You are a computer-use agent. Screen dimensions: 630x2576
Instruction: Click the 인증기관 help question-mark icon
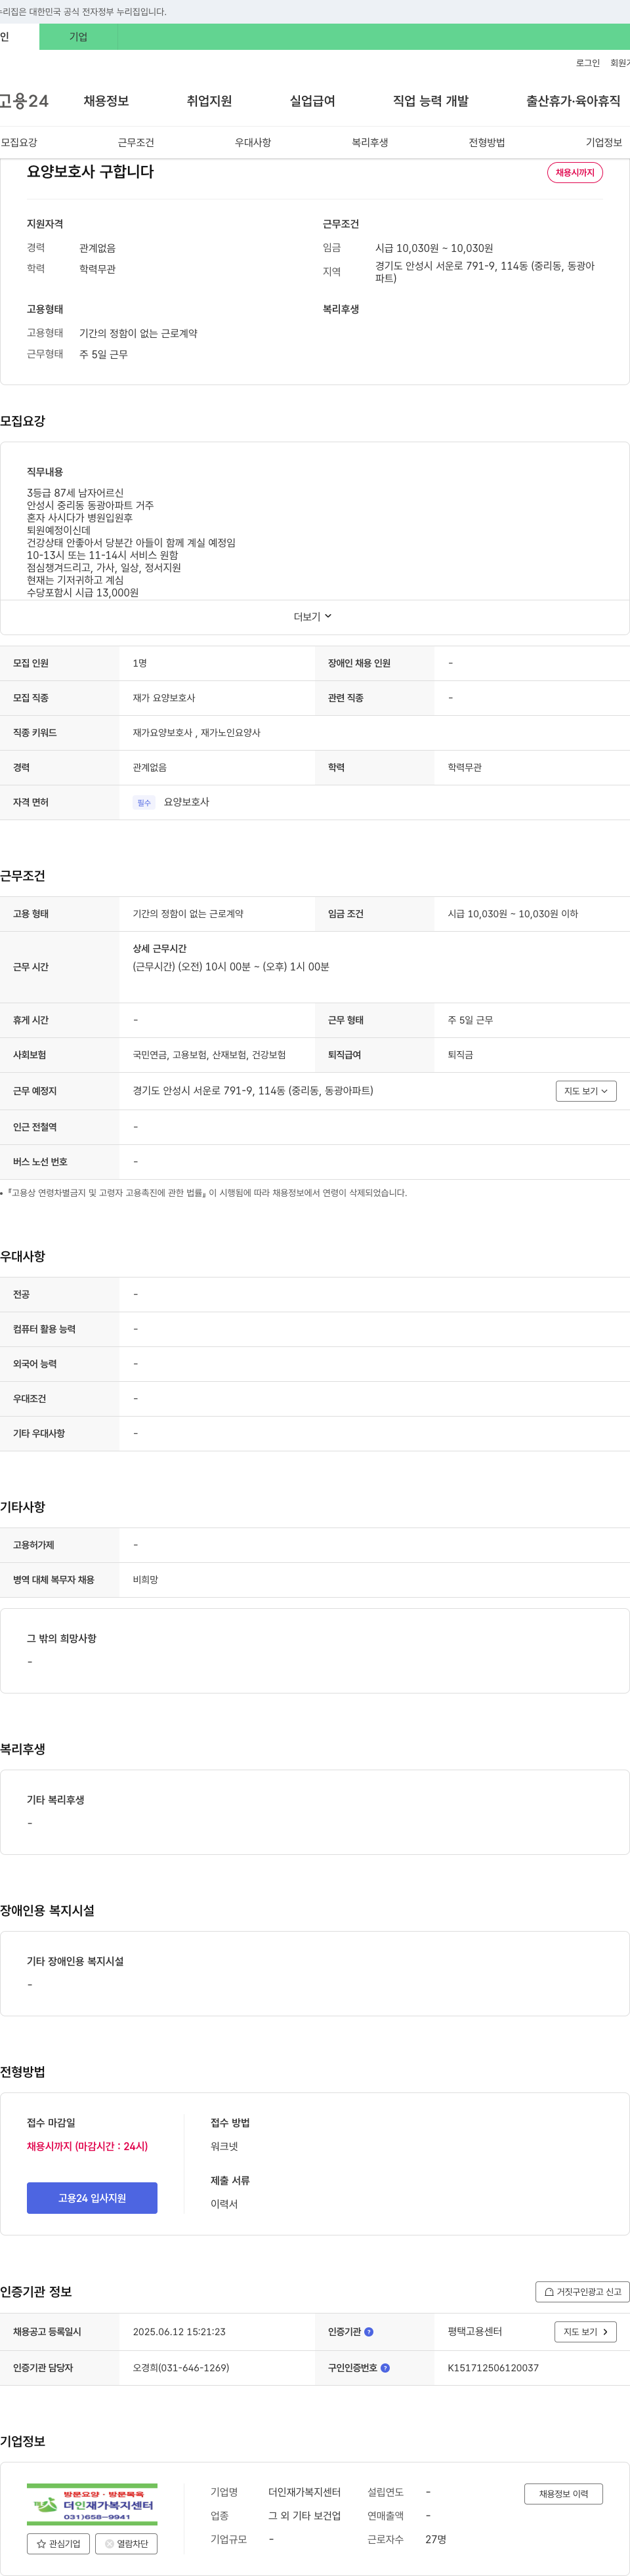[369, 2331]
